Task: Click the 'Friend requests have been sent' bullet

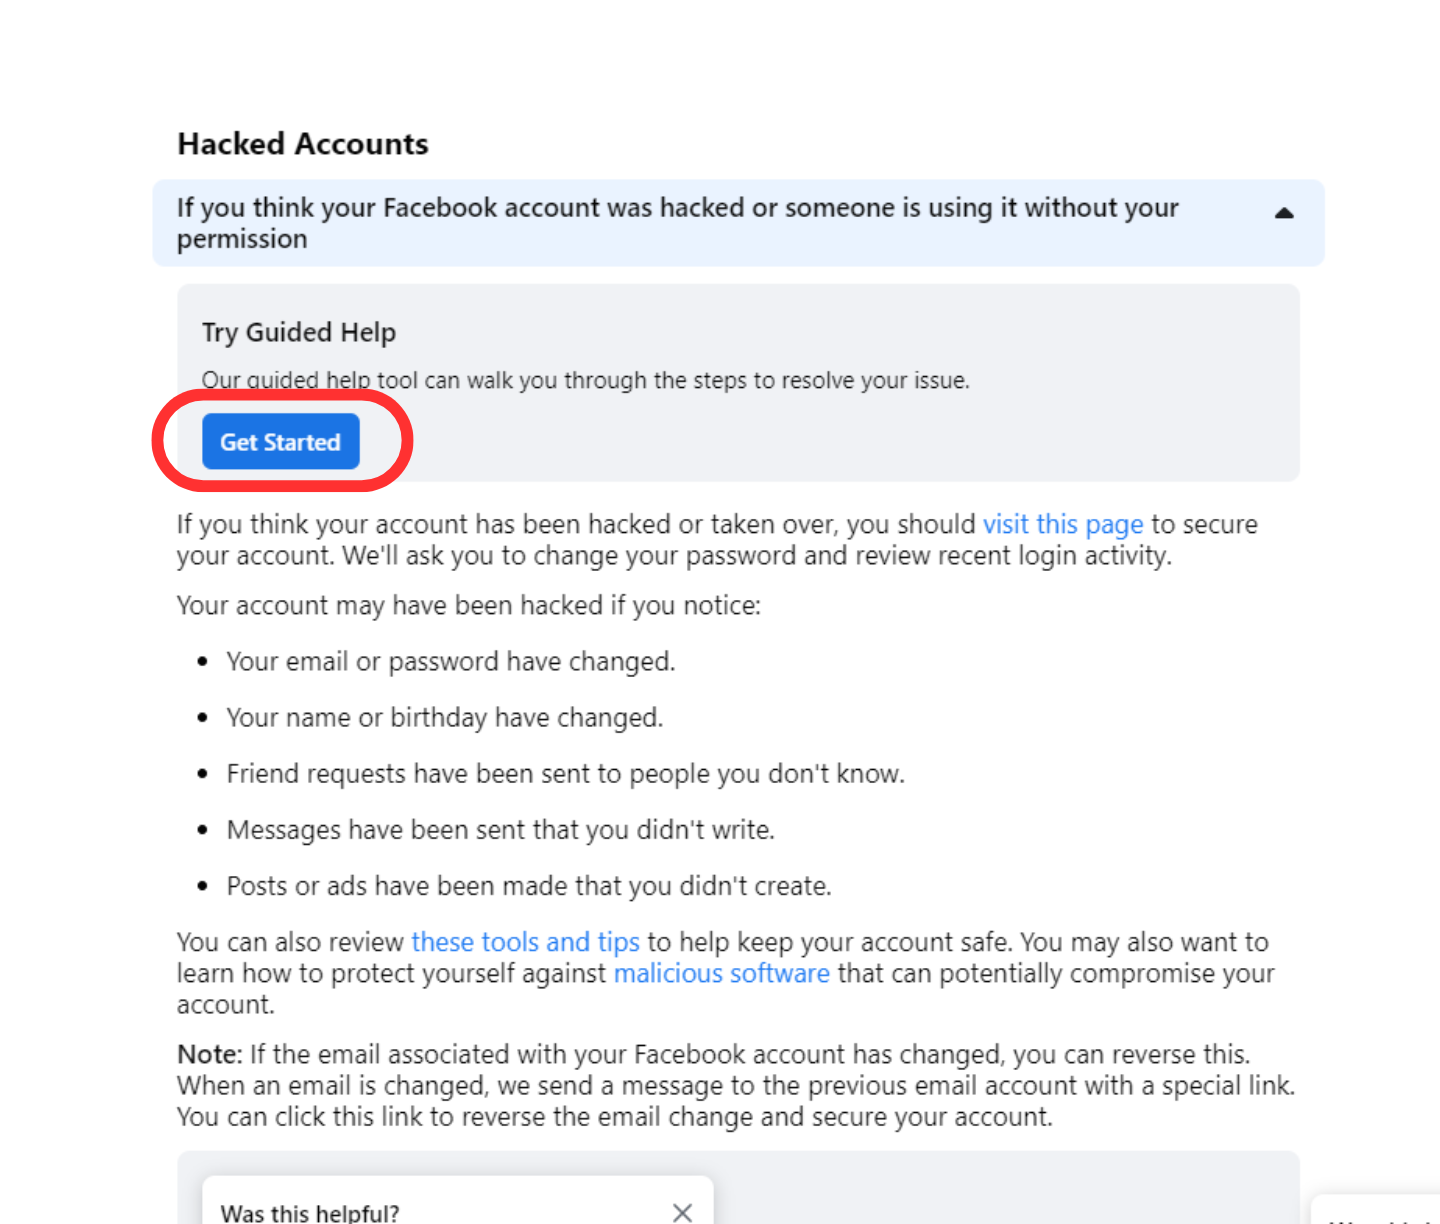Action: (x=565, y=774)
